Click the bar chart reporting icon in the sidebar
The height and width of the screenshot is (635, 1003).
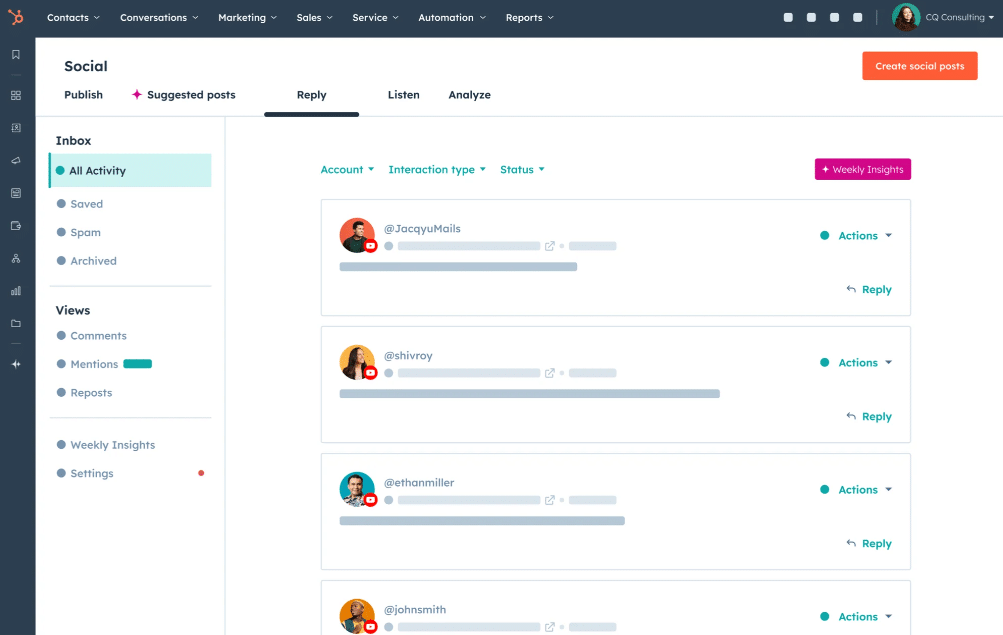(15, 290)
